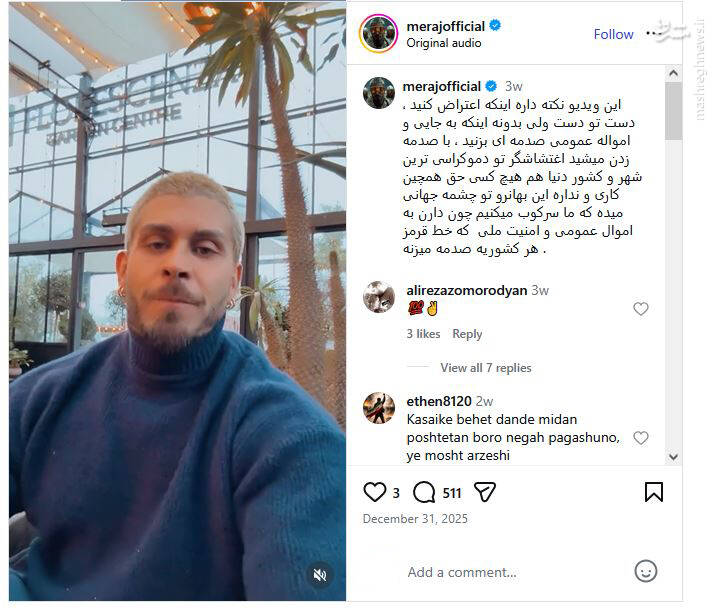Open ethen8120's profile picture
This screenshot has height=609, width=724.
[x=379, y=408]
